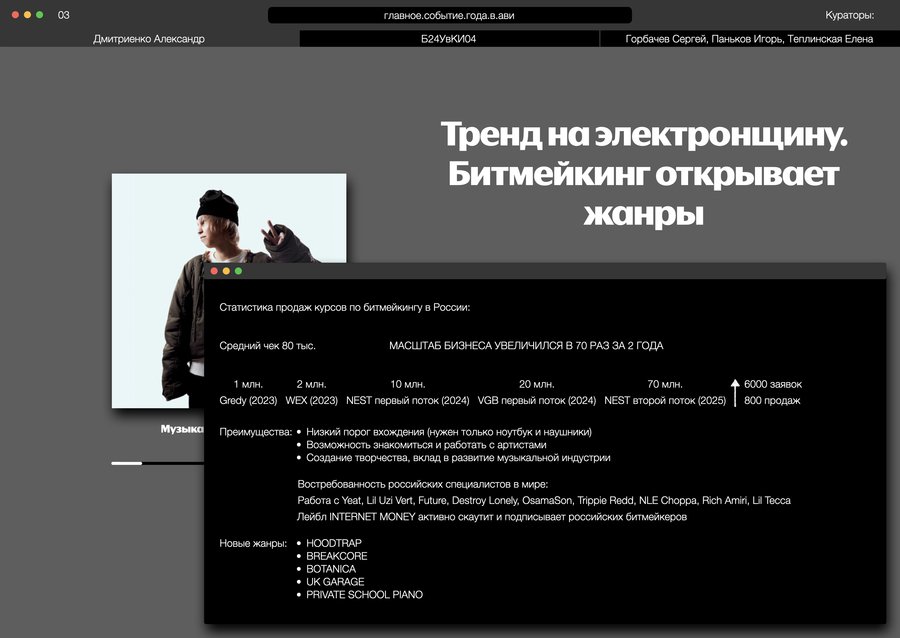Click Востребованность российских специалистов в мире line
Viewport: 900px width, 638px height.
coord(422,484)
